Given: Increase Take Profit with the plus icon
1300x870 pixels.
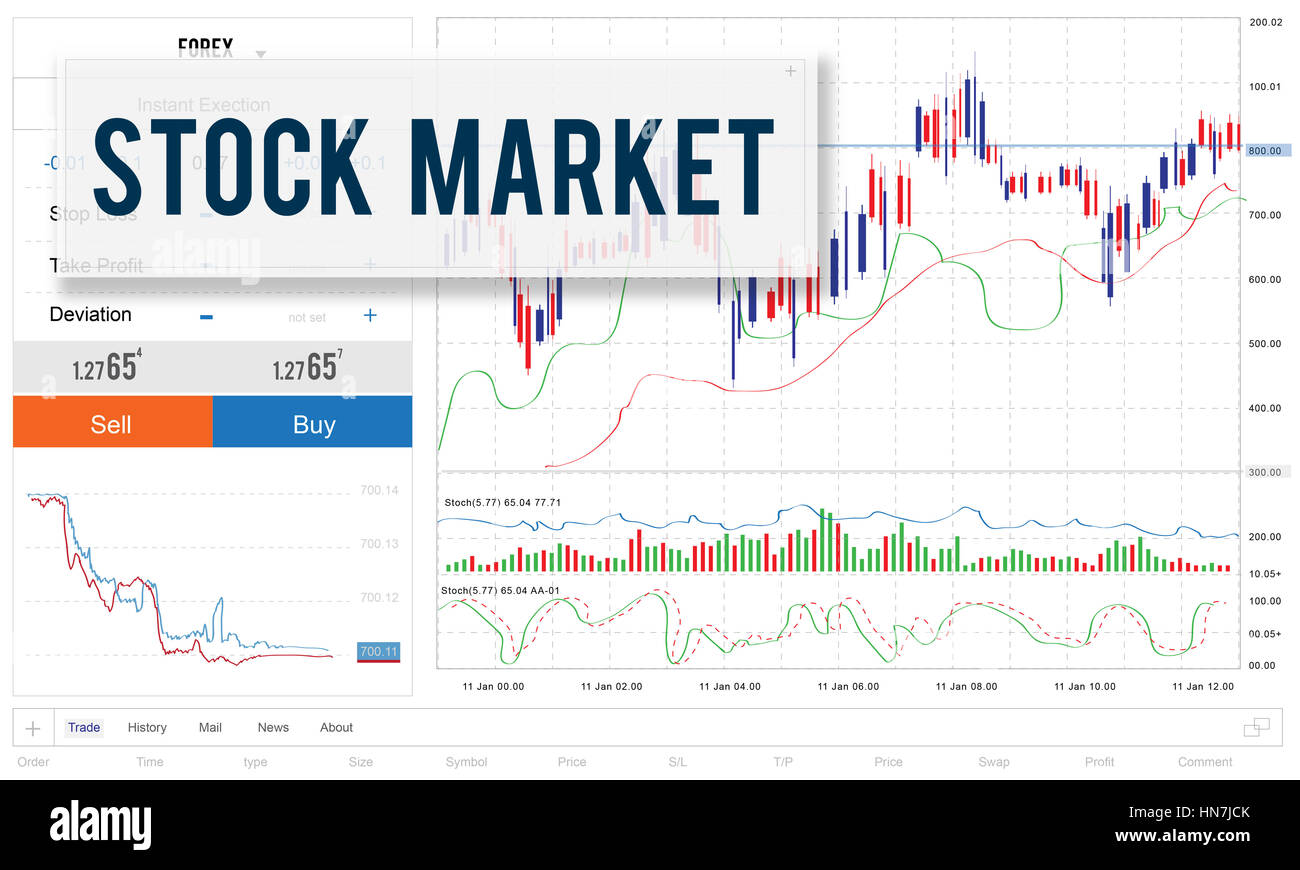Looking at the screenshot, I should click(x=370, y=264).
